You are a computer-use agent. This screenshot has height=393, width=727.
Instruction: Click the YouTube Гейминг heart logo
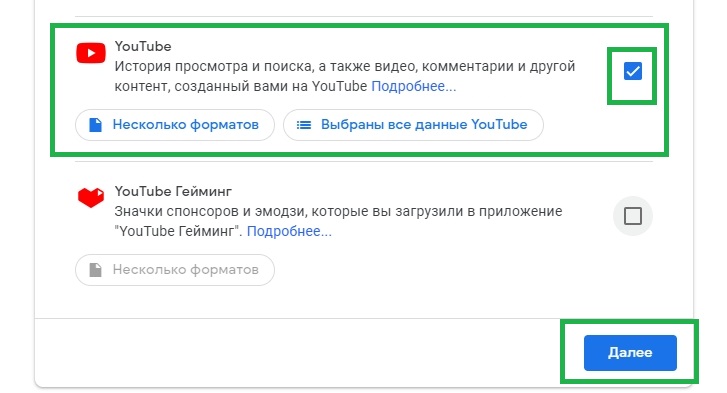click(91, 198)
